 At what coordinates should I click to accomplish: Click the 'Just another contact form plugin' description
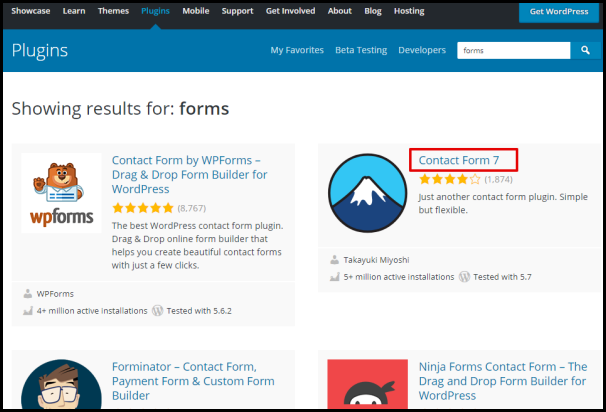(503, 203)
